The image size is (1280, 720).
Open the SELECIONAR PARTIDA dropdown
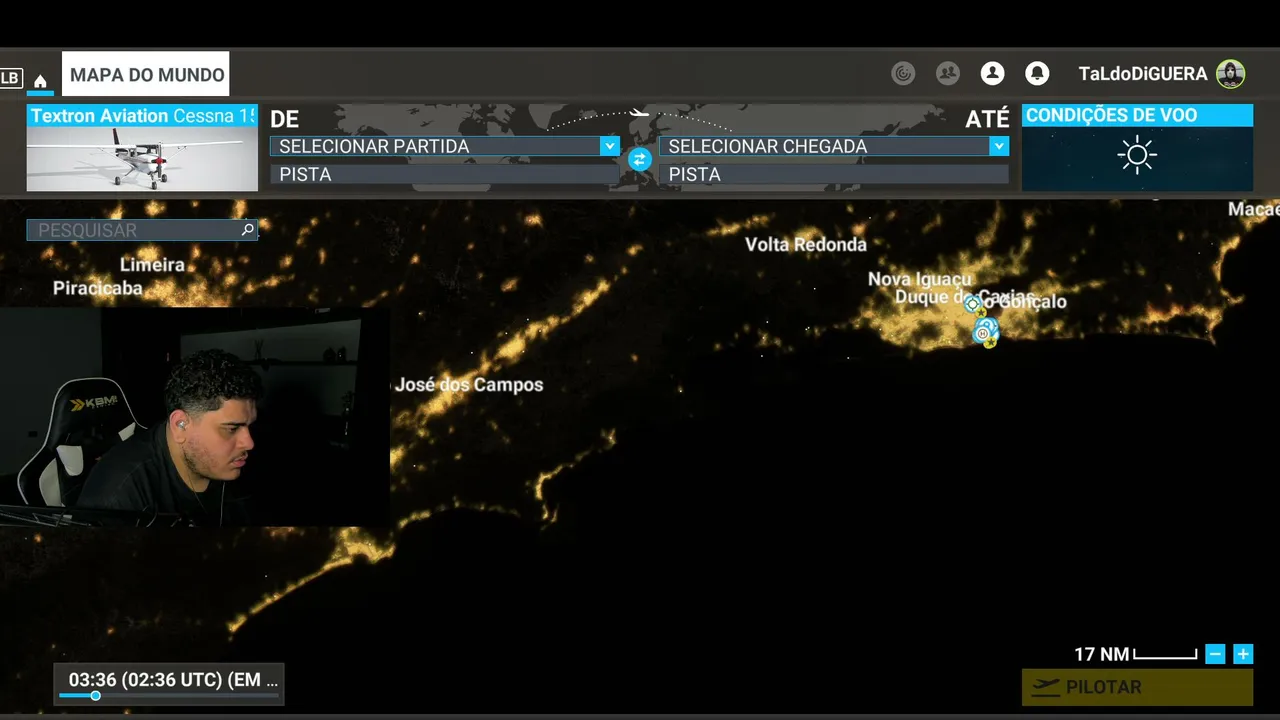pyautogui.click(x=445, y=146)
